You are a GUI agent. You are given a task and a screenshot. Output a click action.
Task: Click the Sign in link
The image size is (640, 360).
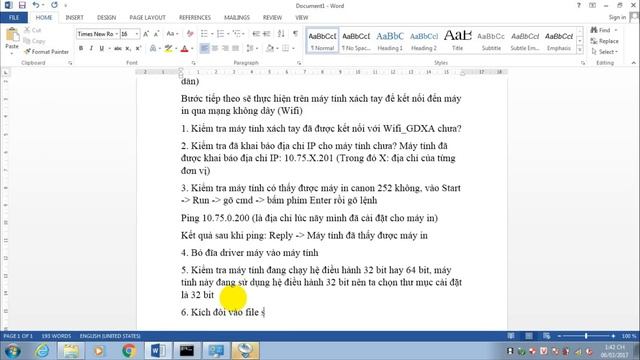[617, 17]
